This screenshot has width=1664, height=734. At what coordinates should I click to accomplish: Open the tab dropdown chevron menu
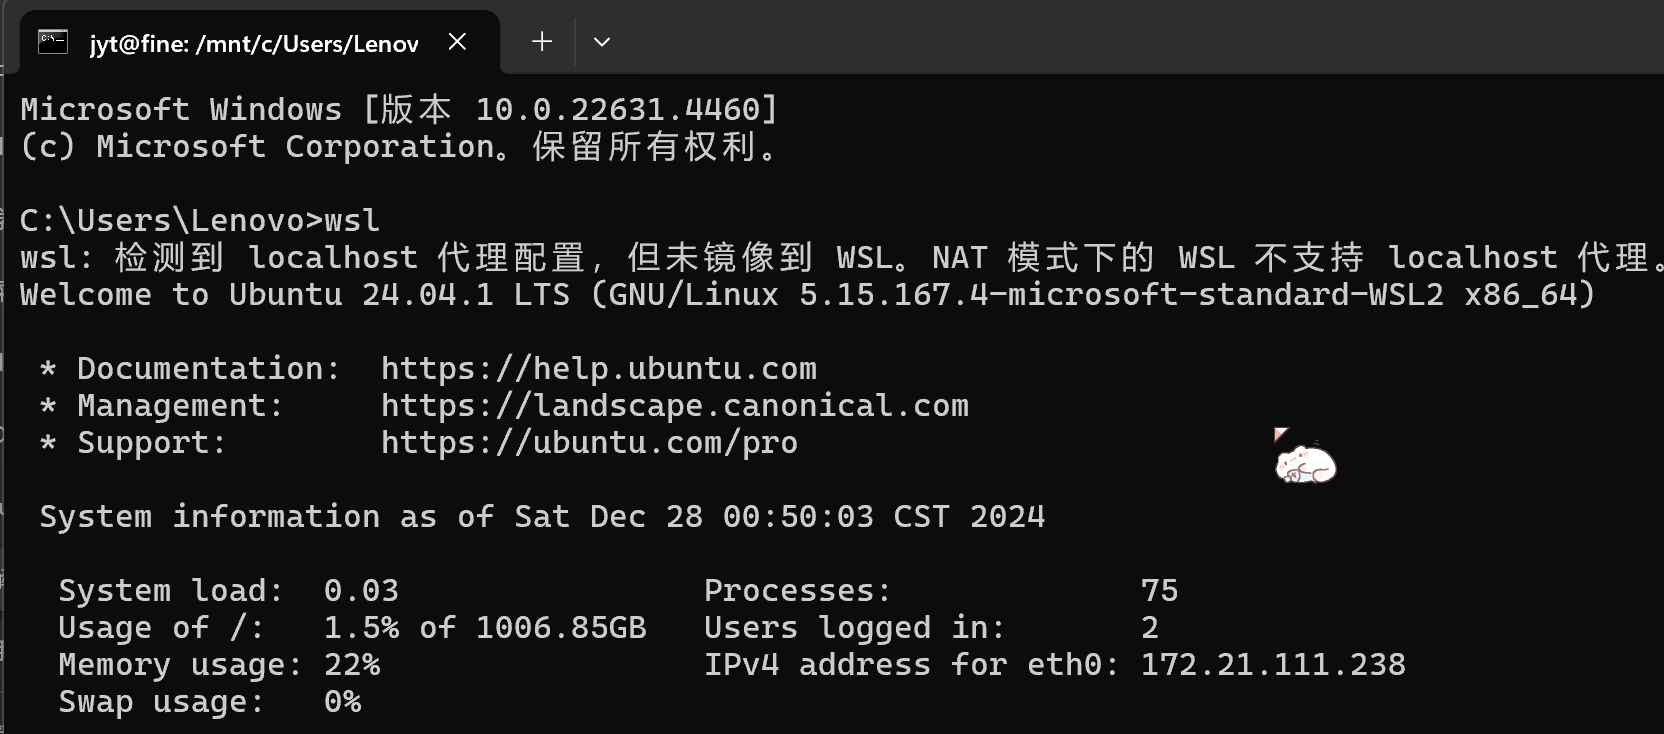(x=602, y=41)
